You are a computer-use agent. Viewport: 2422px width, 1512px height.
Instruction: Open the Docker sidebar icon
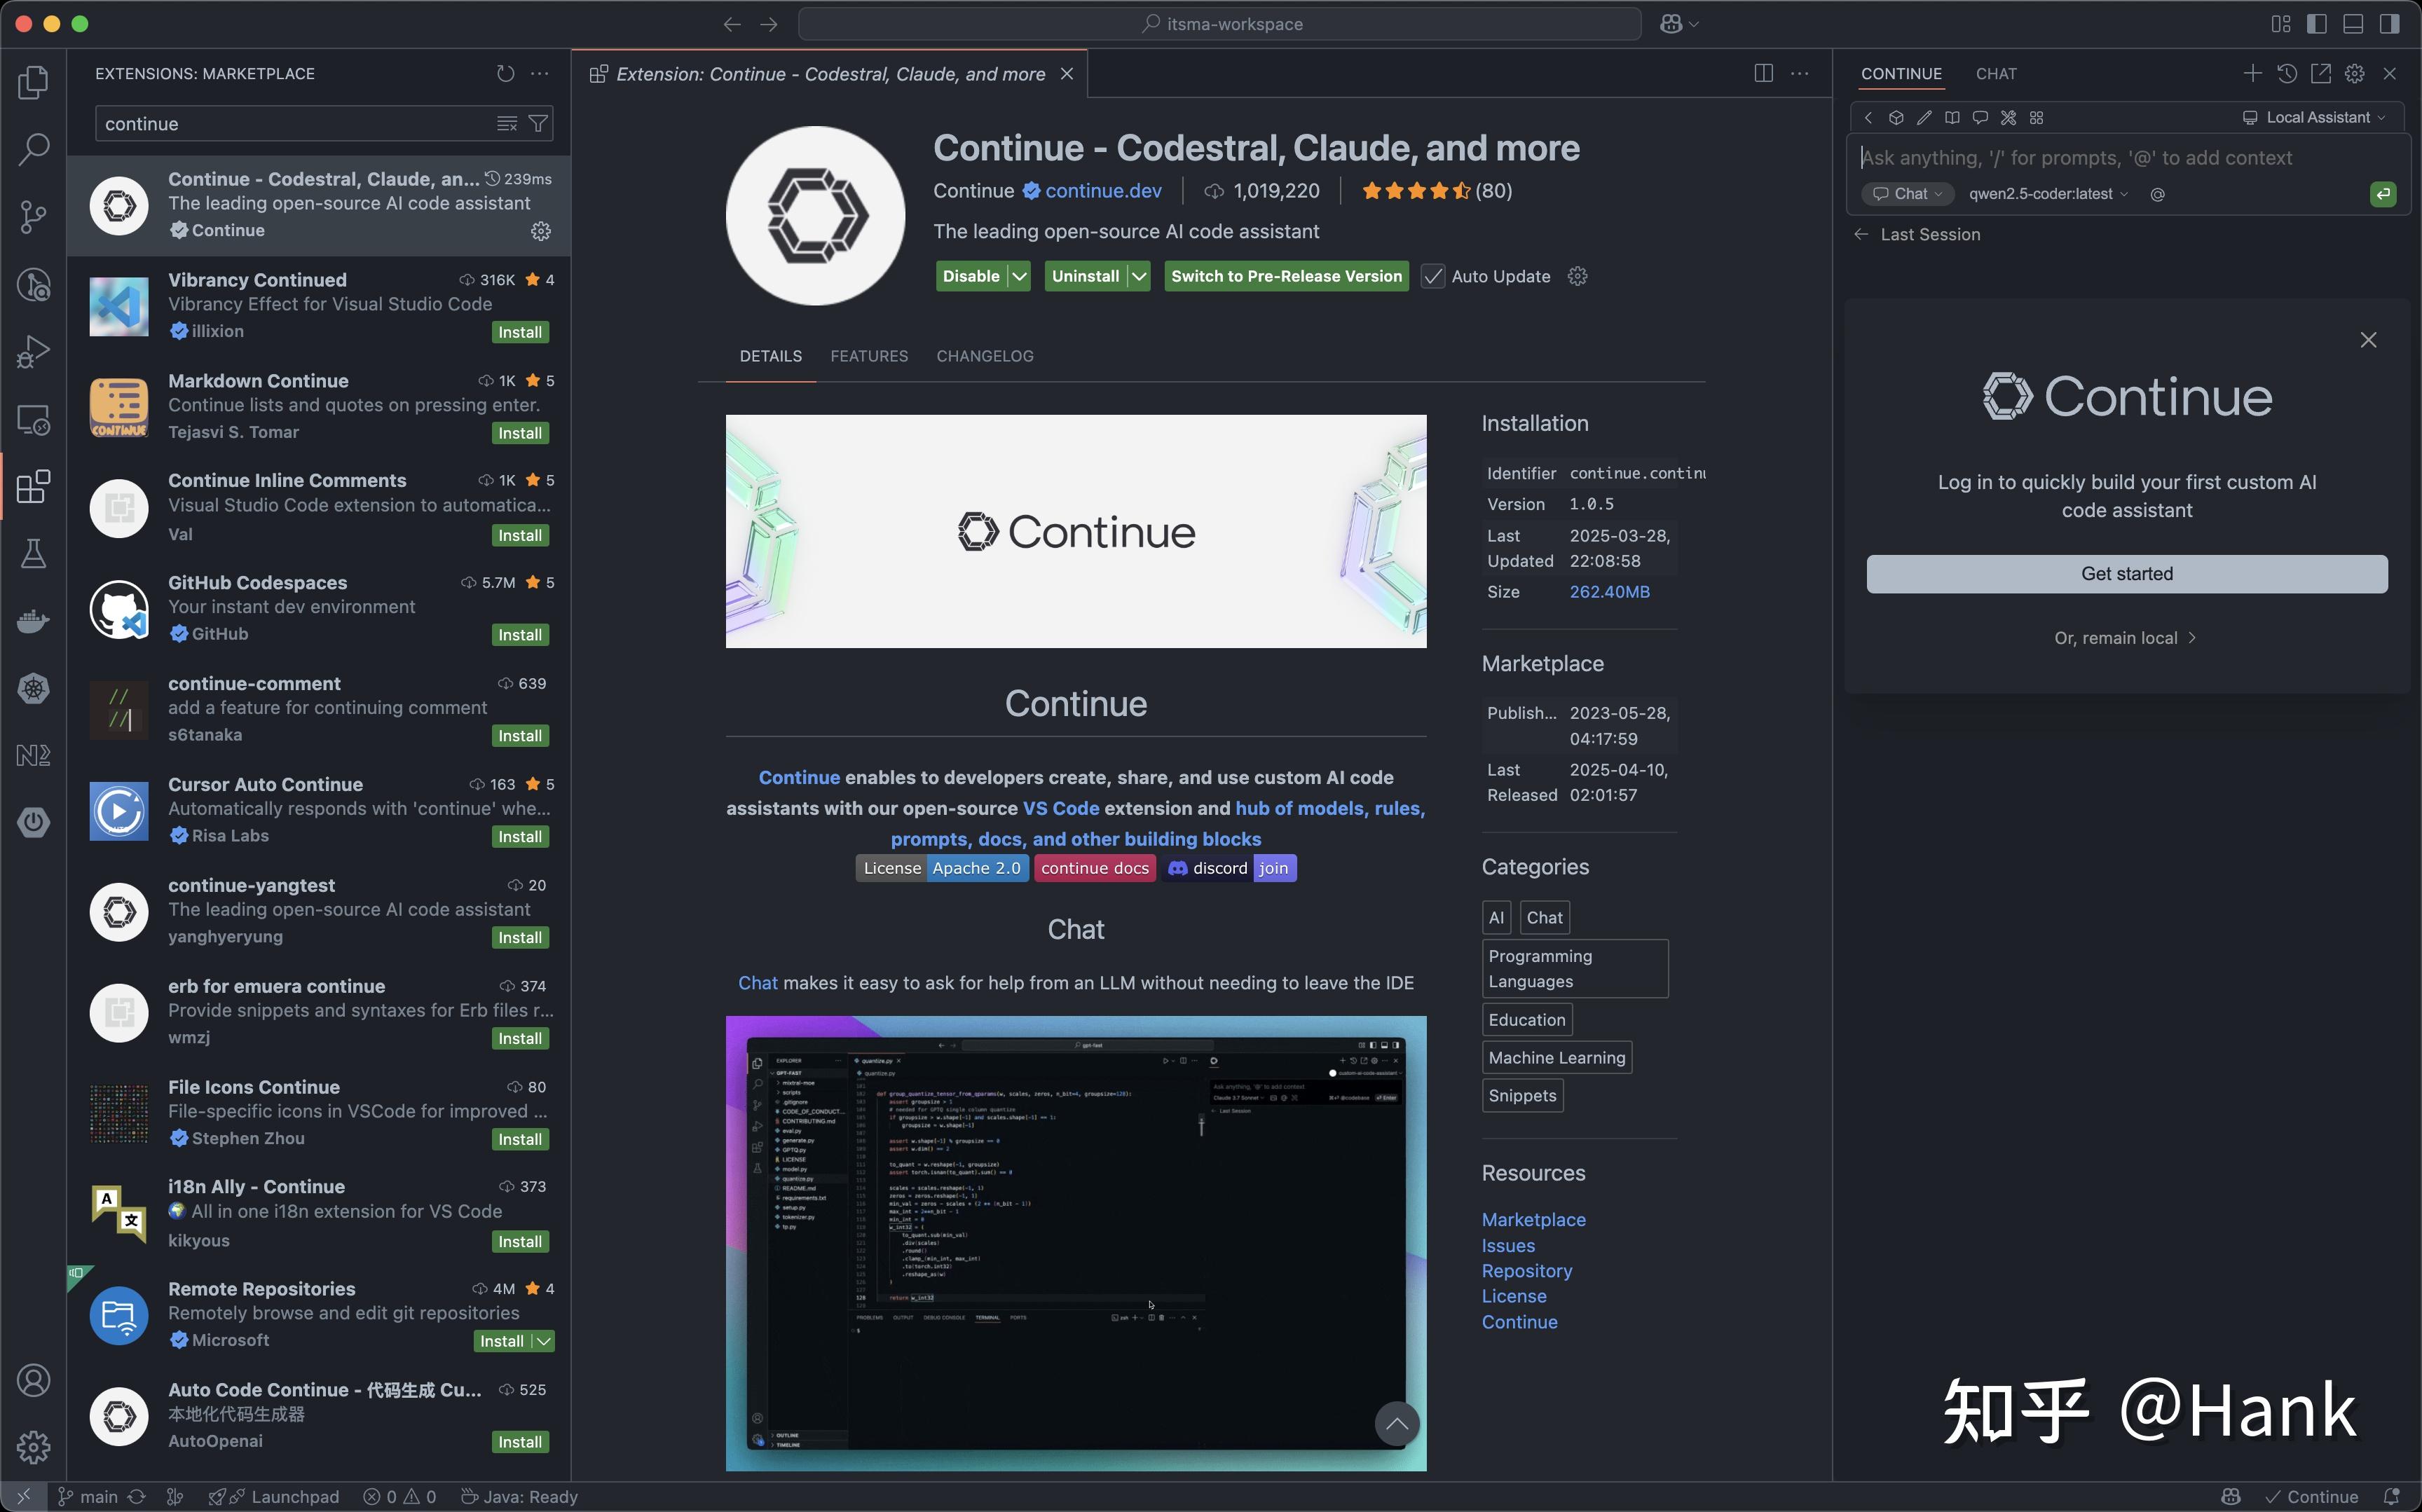pos(33,621)
